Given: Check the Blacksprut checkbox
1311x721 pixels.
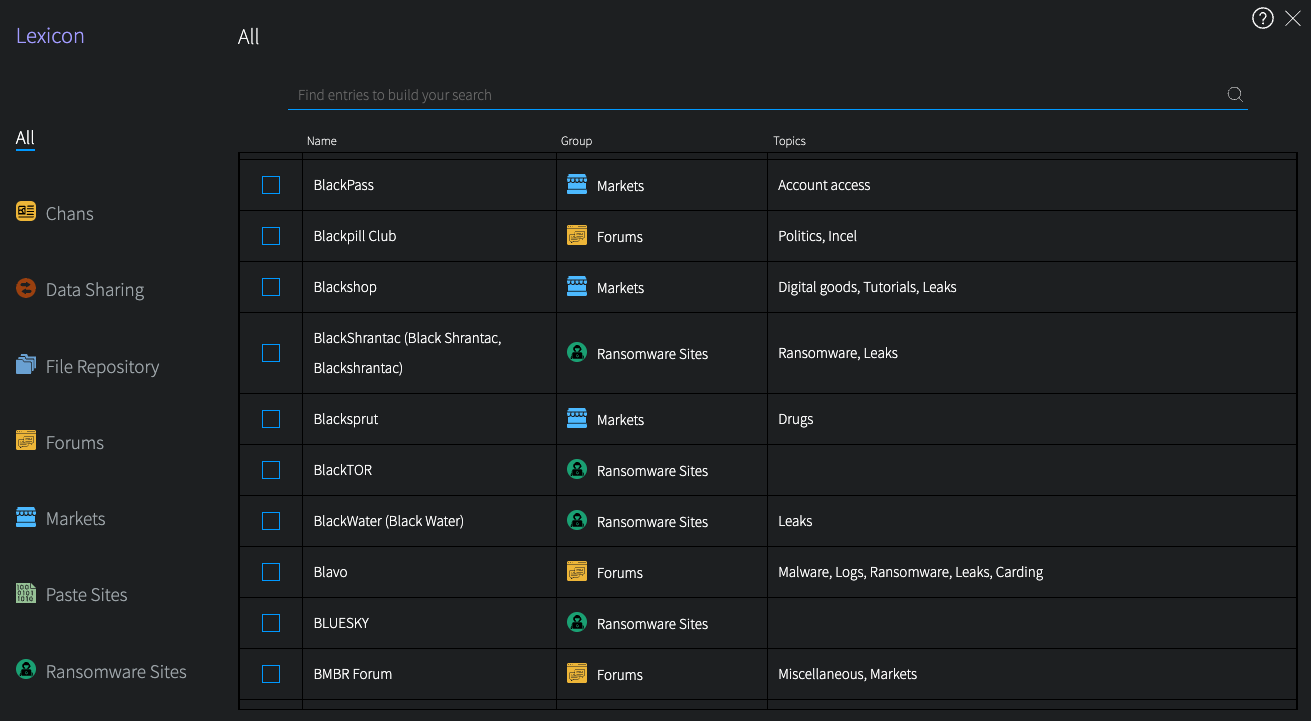Looking at the screenshot, I should 271,419.
